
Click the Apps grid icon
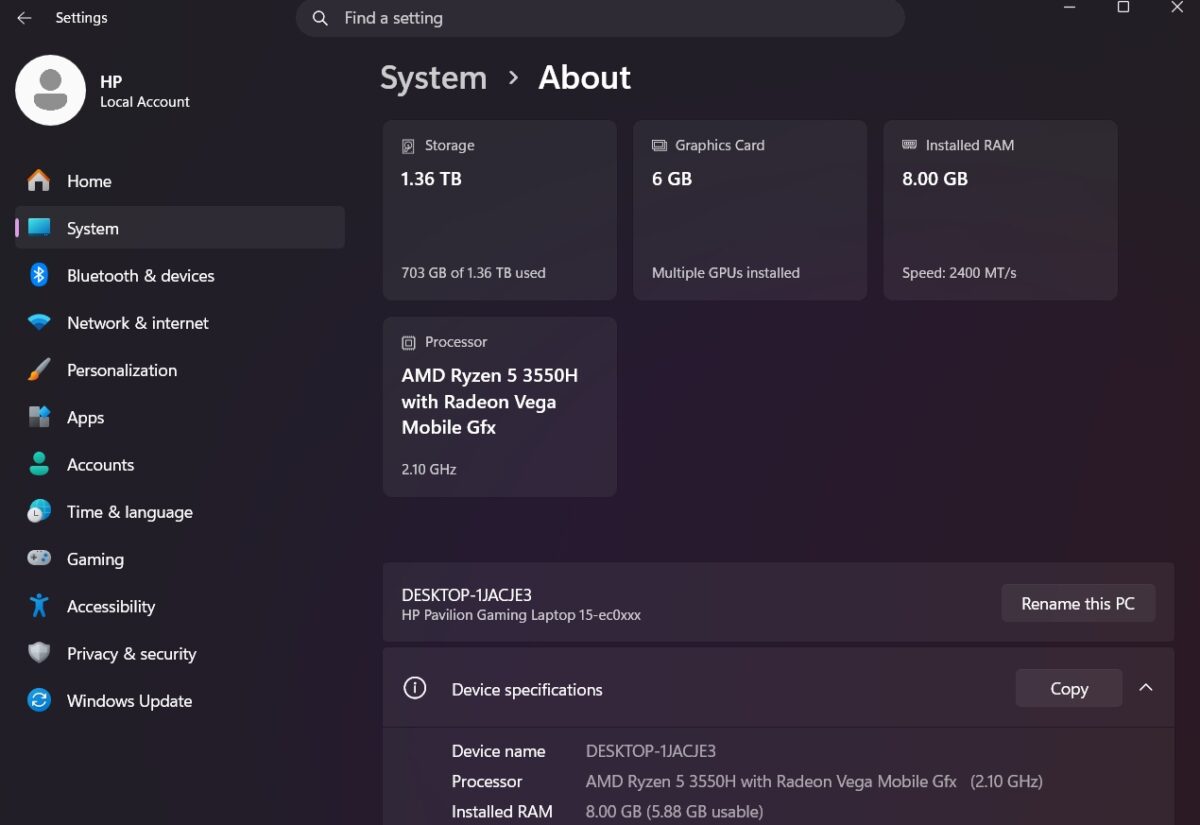tap(39, 417)
